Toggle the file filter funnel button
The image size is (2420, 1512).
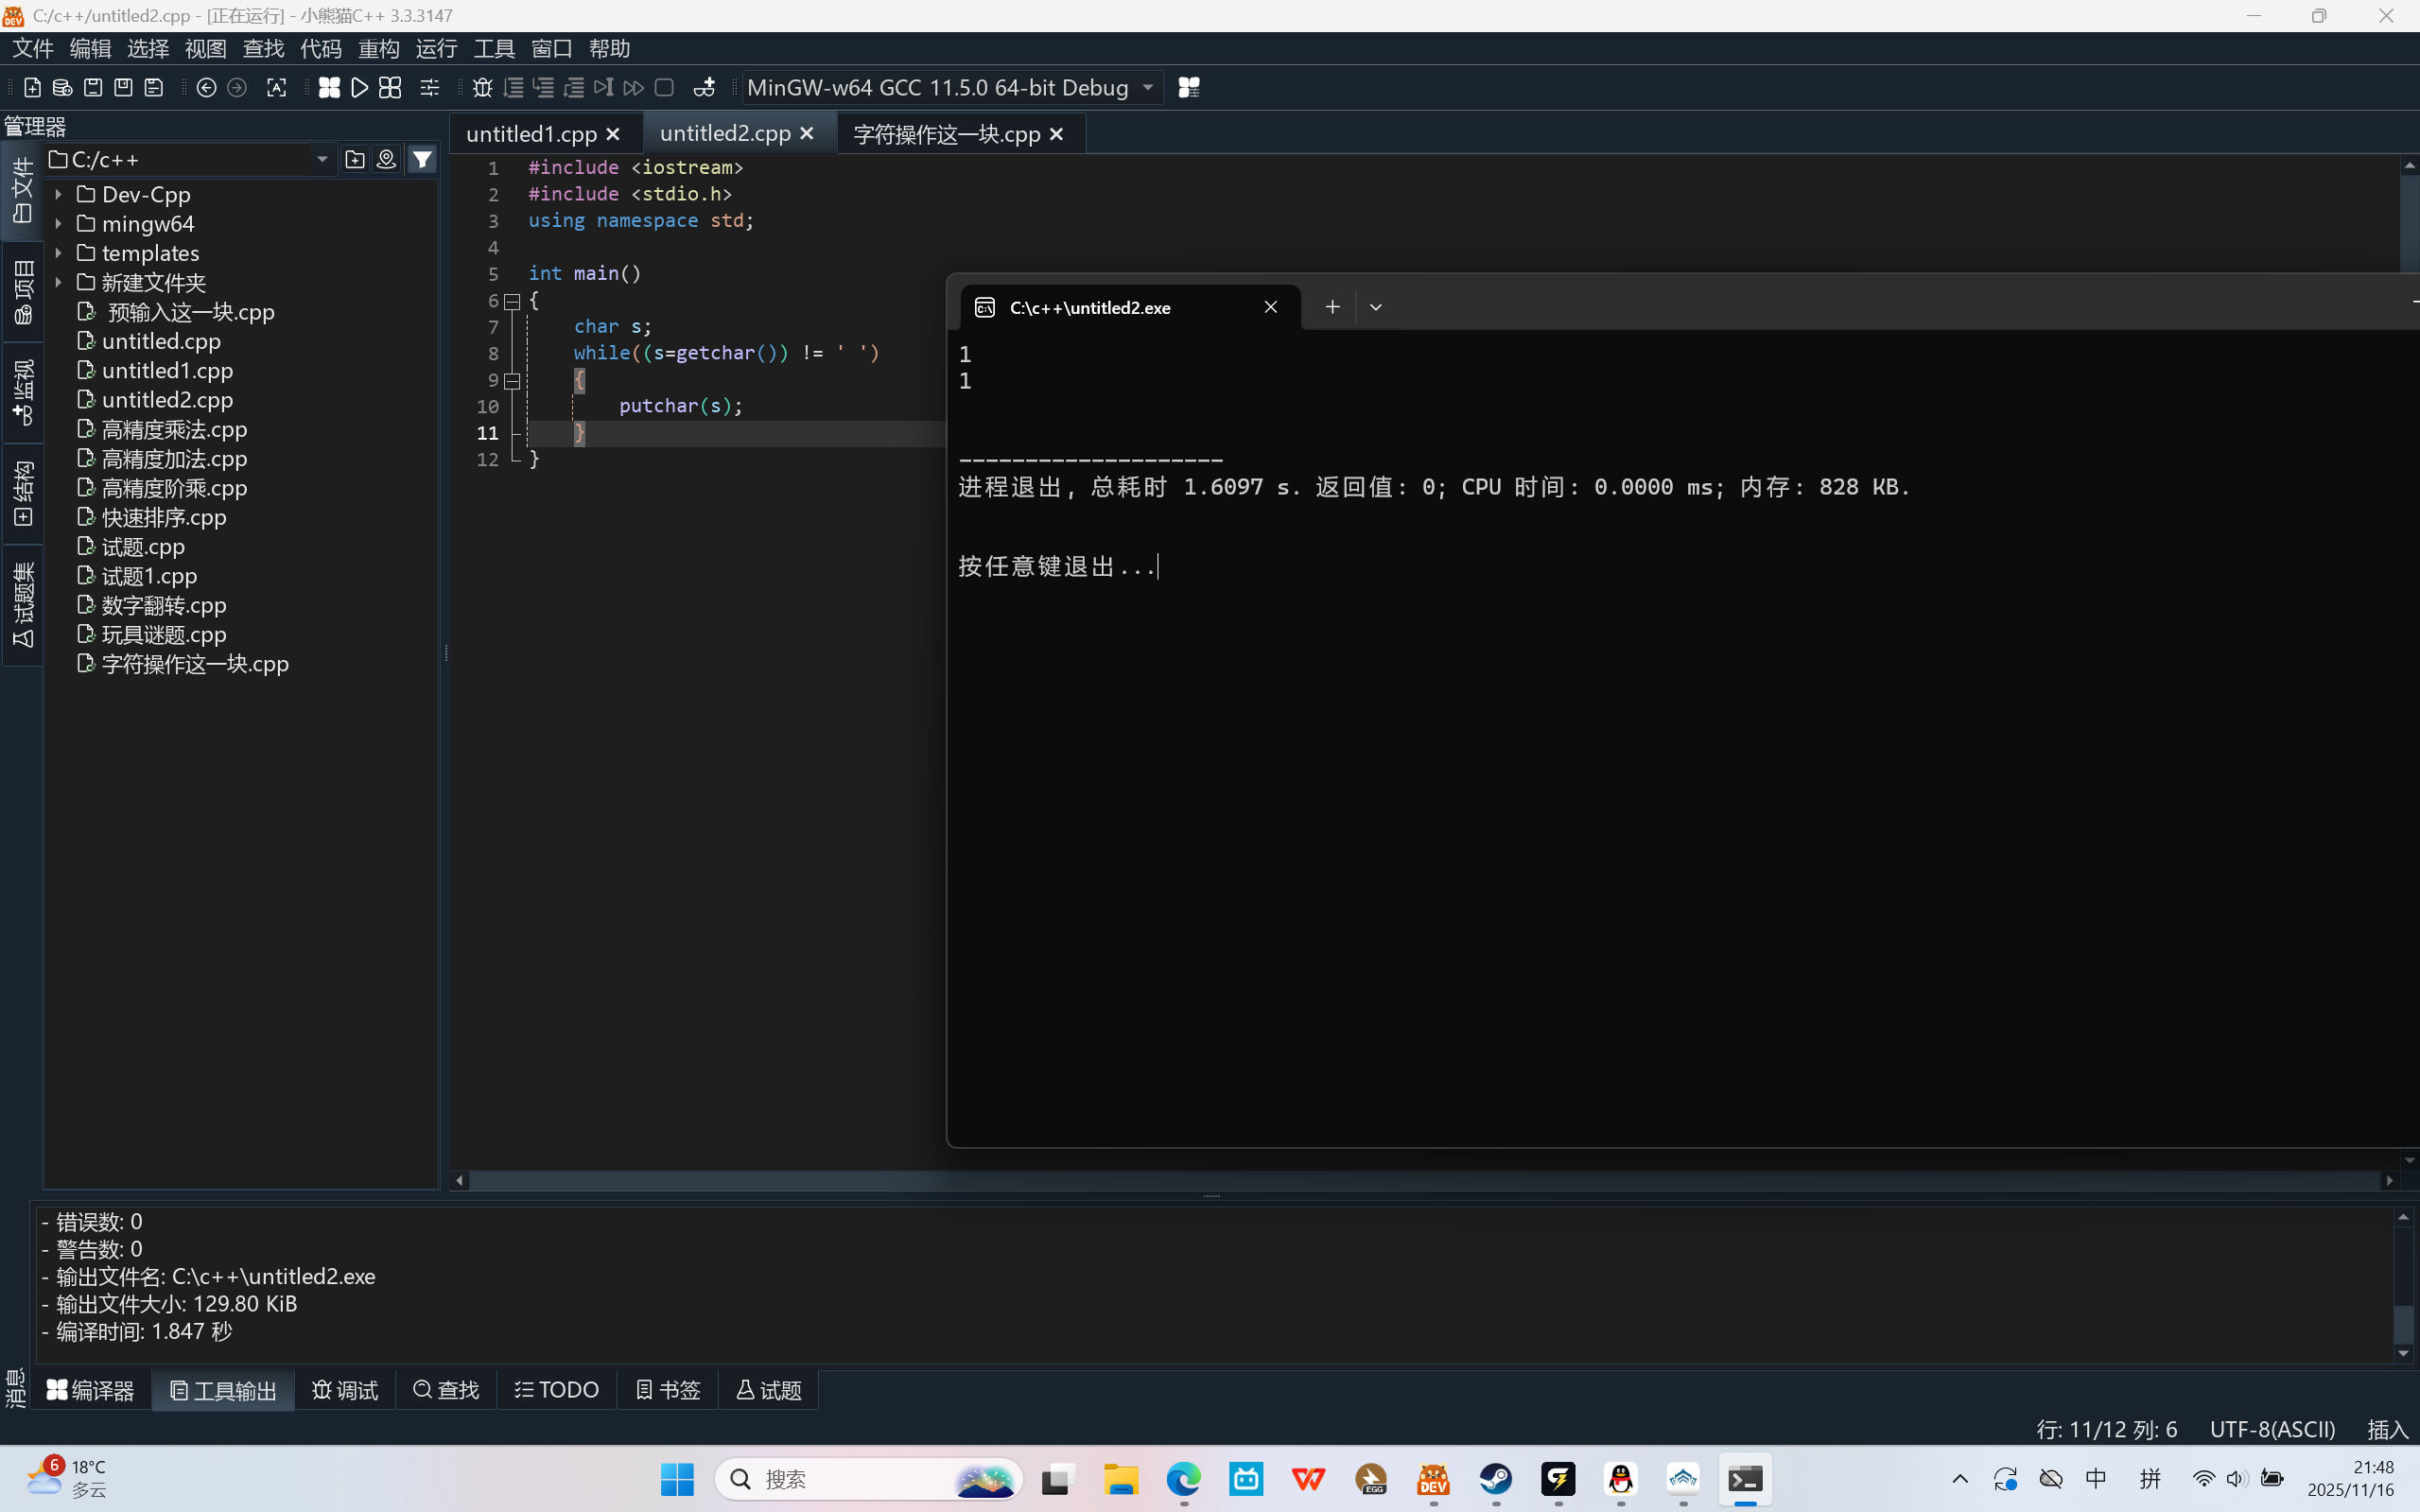423,160
